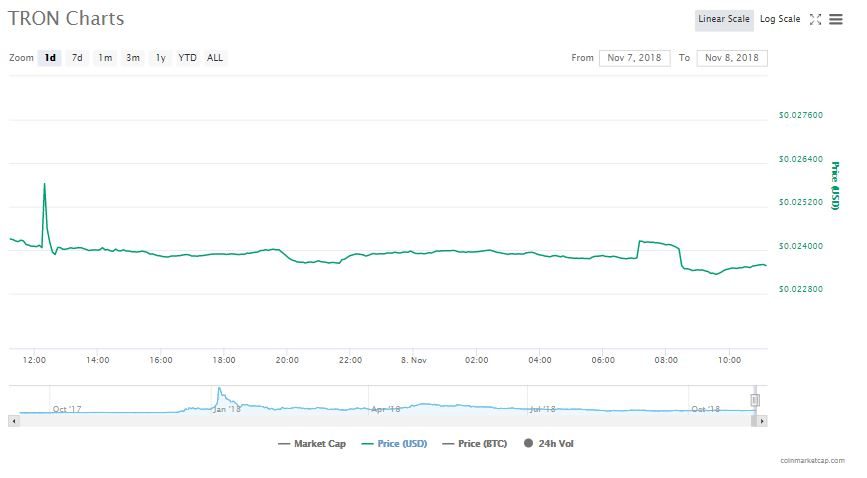Click the 08:00 time axis label

(x=666, y=360)
